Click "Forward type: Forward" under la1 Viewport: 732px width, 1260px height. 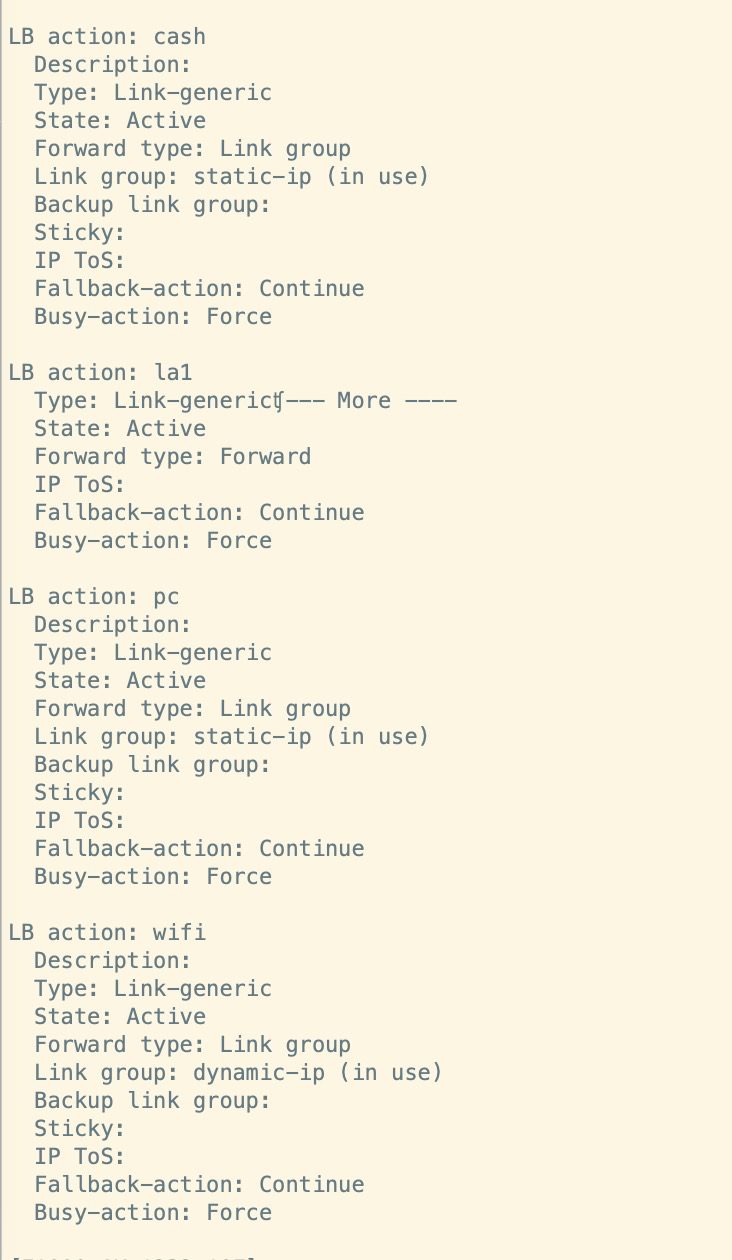coord(172,457)
